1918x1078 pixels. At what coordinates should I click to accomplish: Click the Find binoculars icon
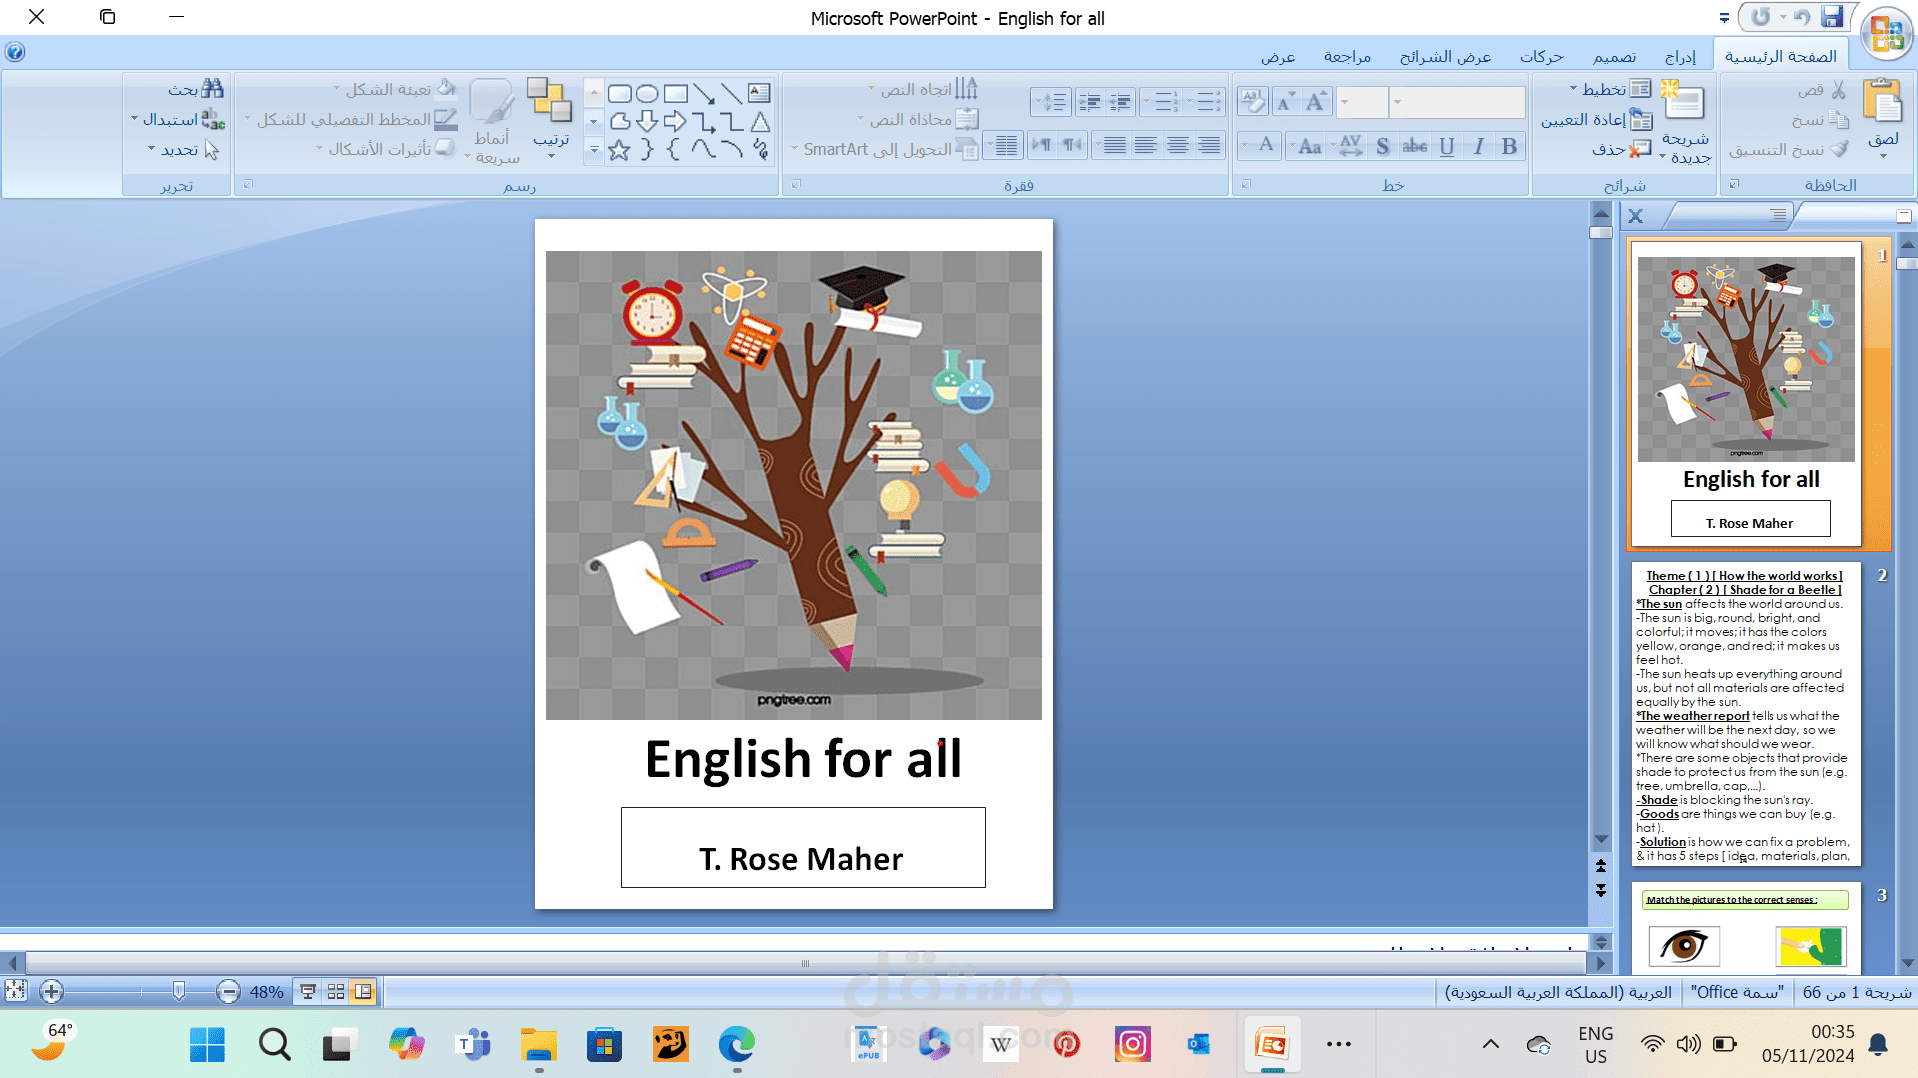coord(211,89)
